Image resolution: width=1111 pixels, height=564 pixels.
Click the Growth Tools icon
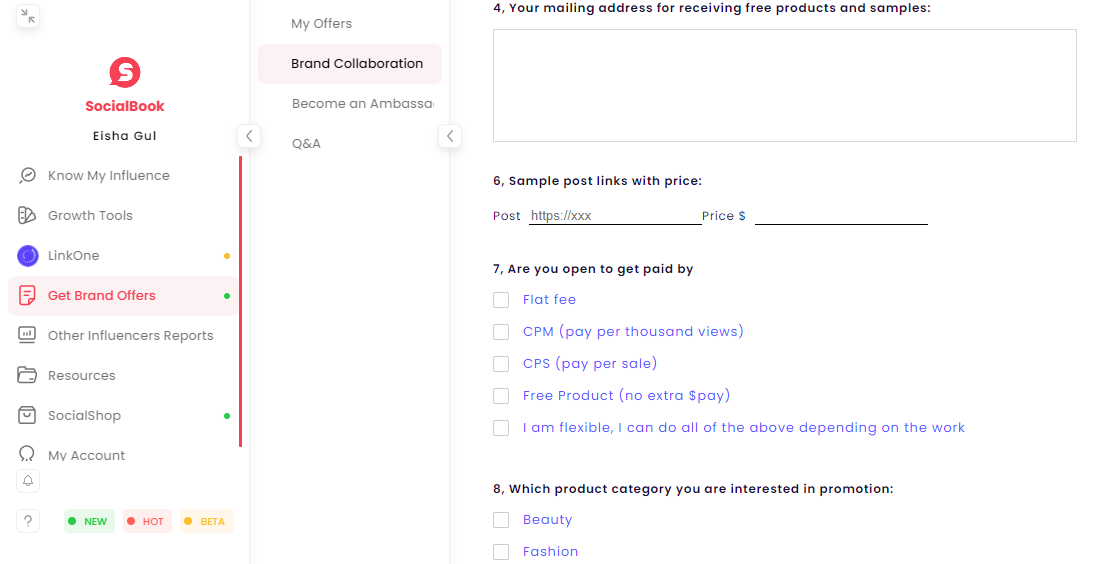(28, 216)
